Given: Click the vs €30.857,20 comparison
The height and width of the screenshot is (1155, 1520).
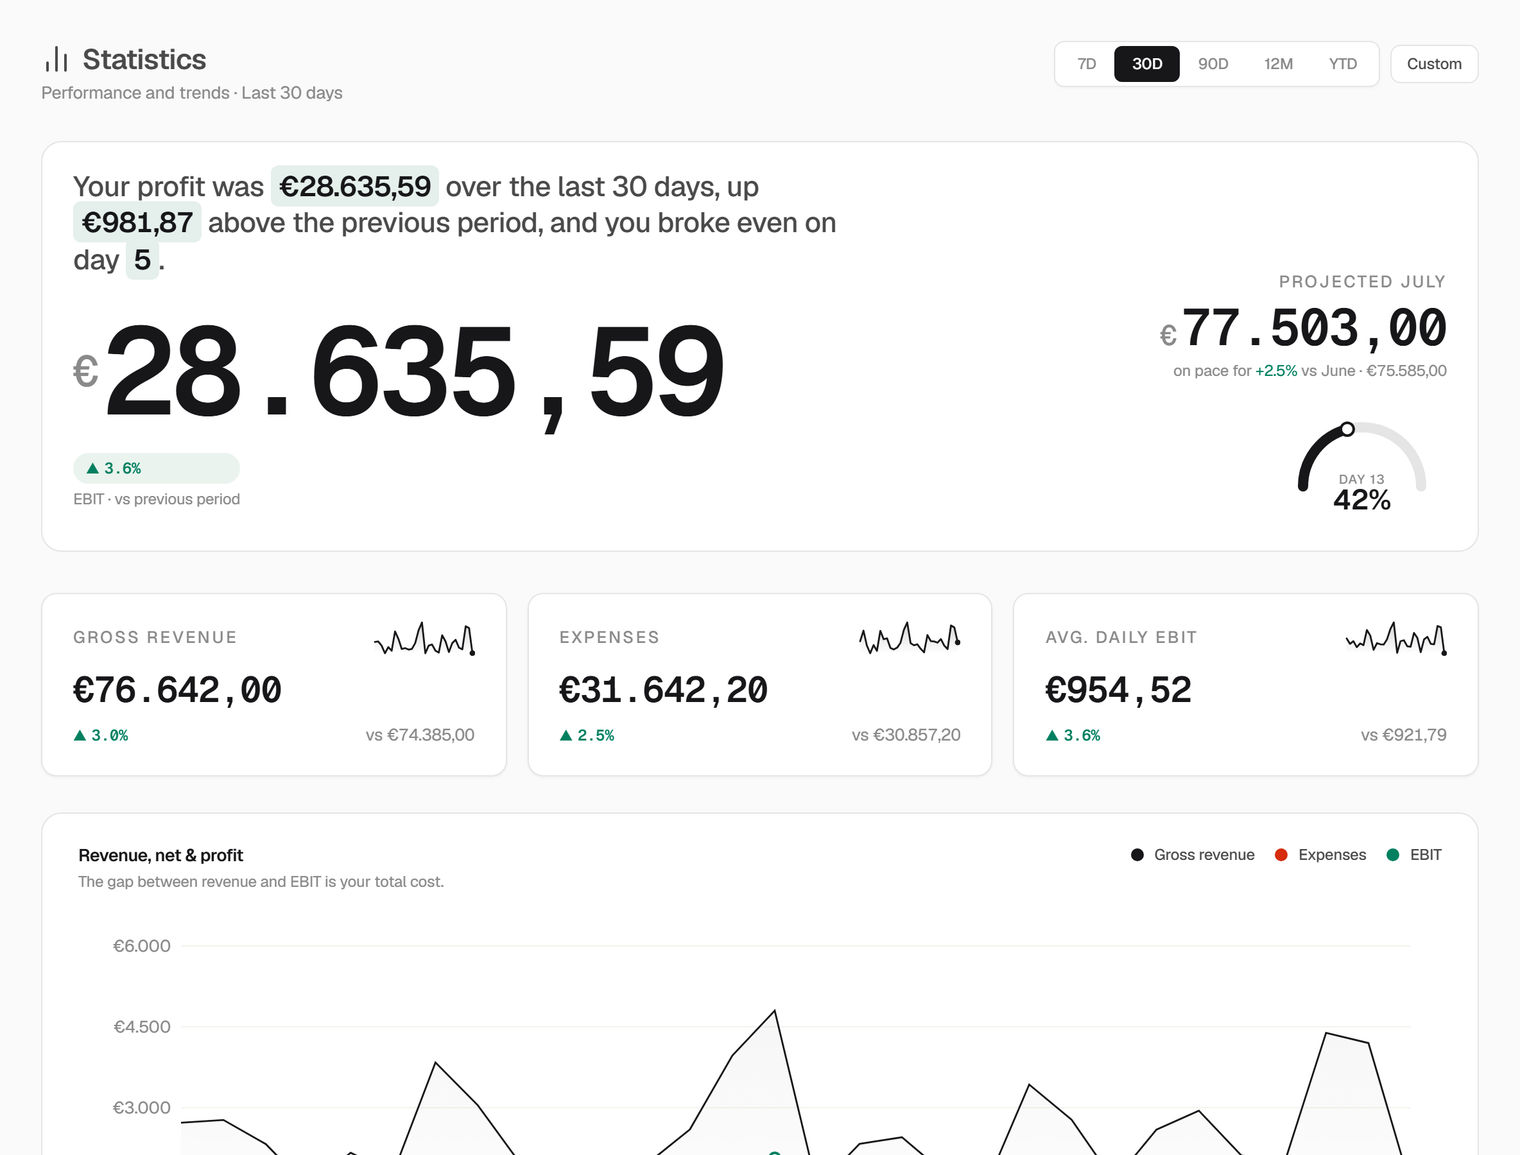Looking at the screenshot, I should tap(906, 735).
